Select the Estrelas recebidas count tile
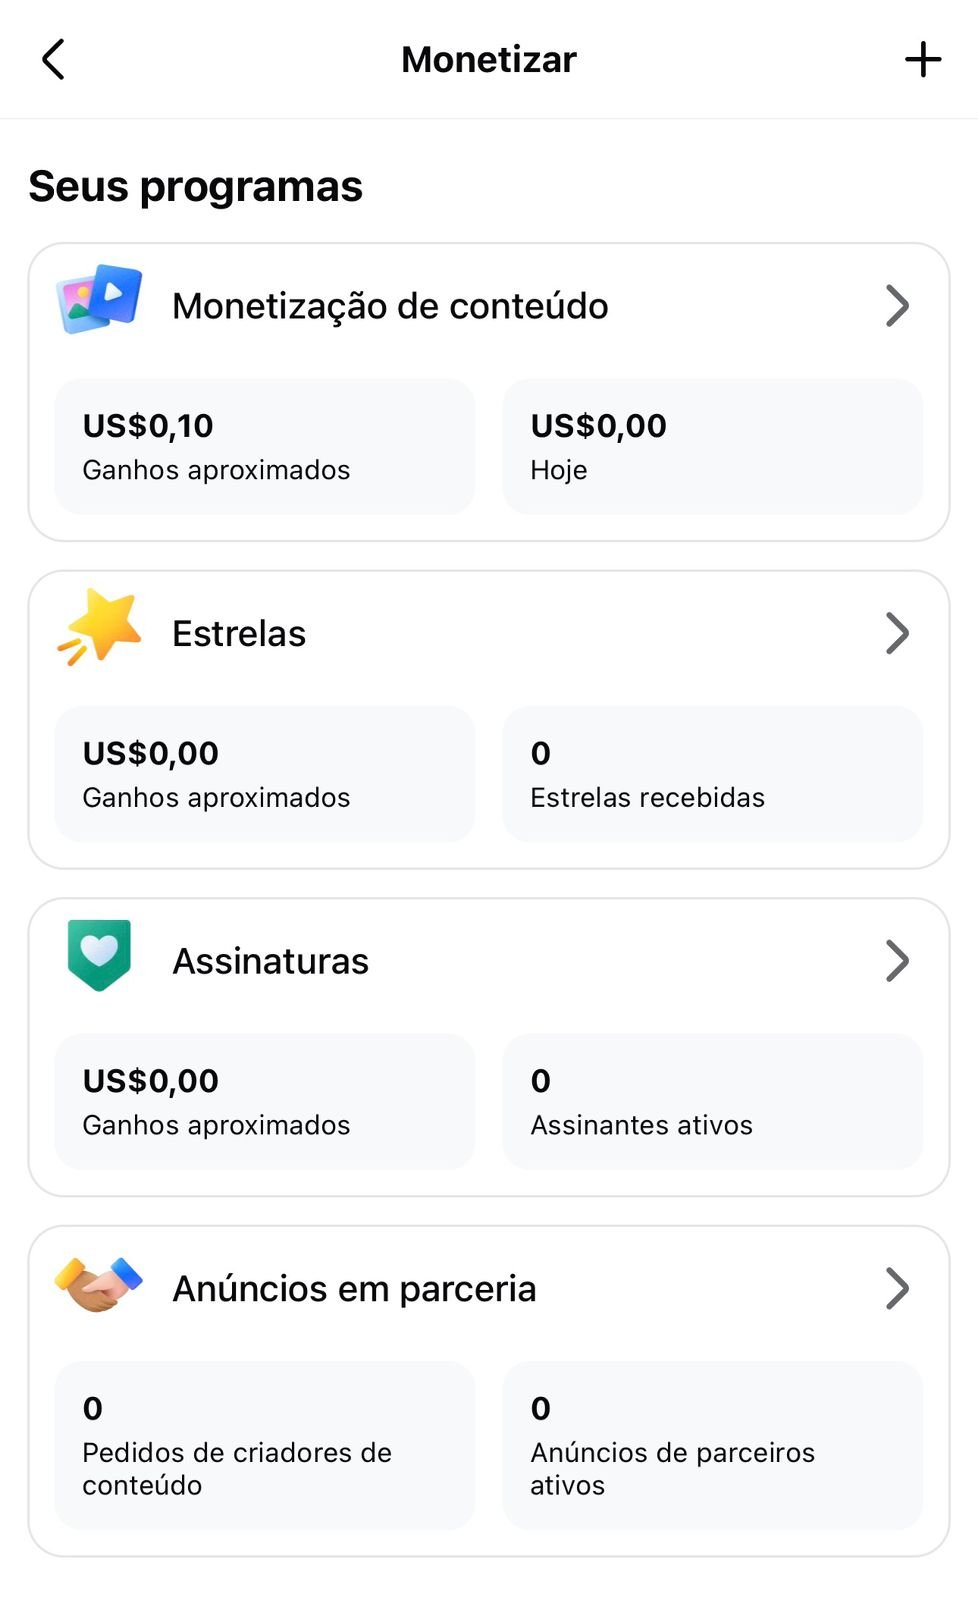The image size is (978, 1600). [x=712, y=774]
